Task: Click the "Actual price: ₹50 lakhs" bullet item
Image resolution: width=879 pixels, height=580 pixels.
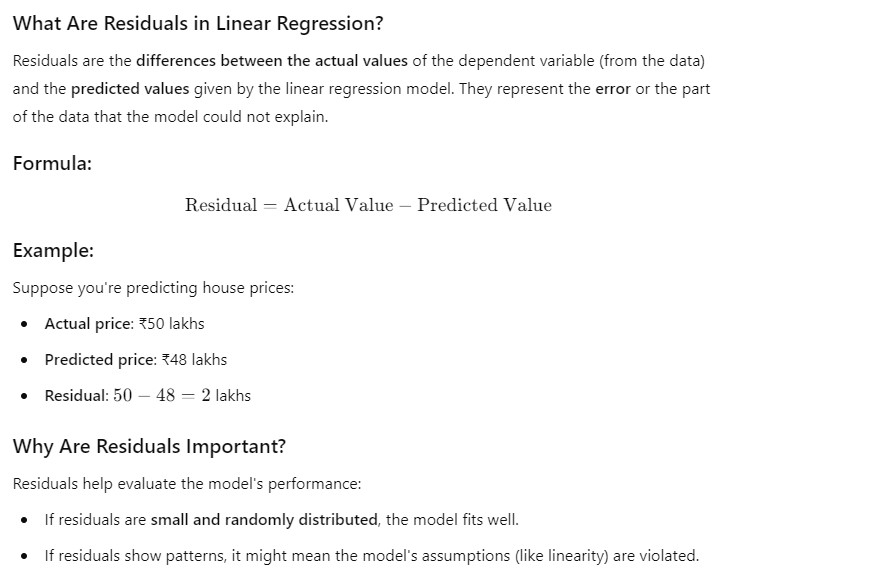Action: pos(124,323)
